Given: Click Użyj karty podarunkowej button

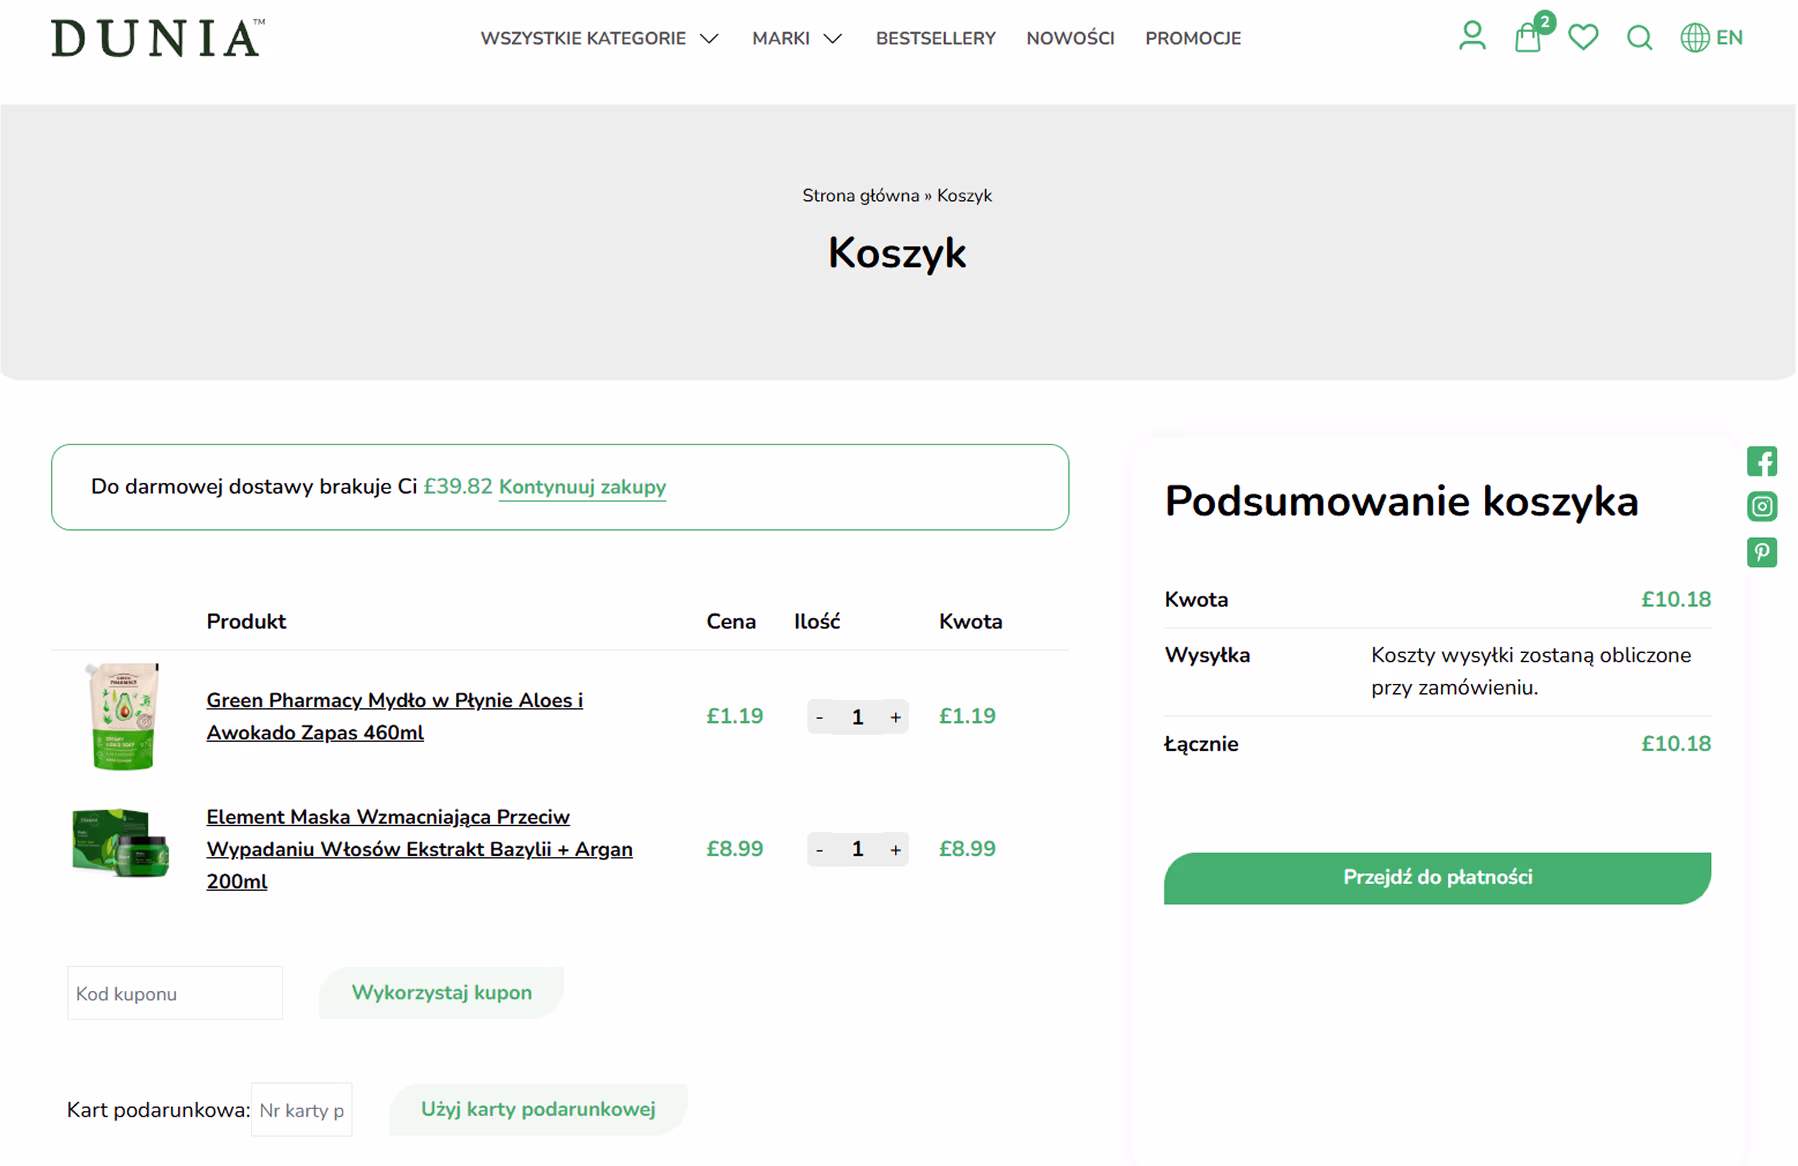Looking at the screenshot, I should [538, 1109].
